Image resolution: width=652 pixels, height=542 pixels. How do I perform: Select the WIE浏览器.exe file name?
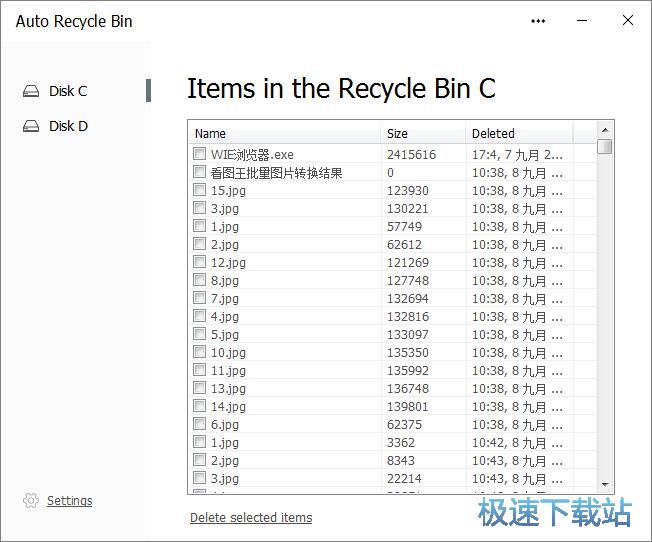pos(252,155)
